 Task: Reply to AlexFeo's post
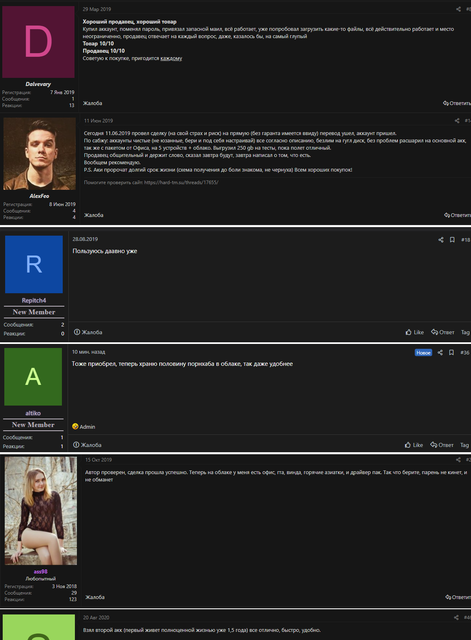tap(458, 215)
